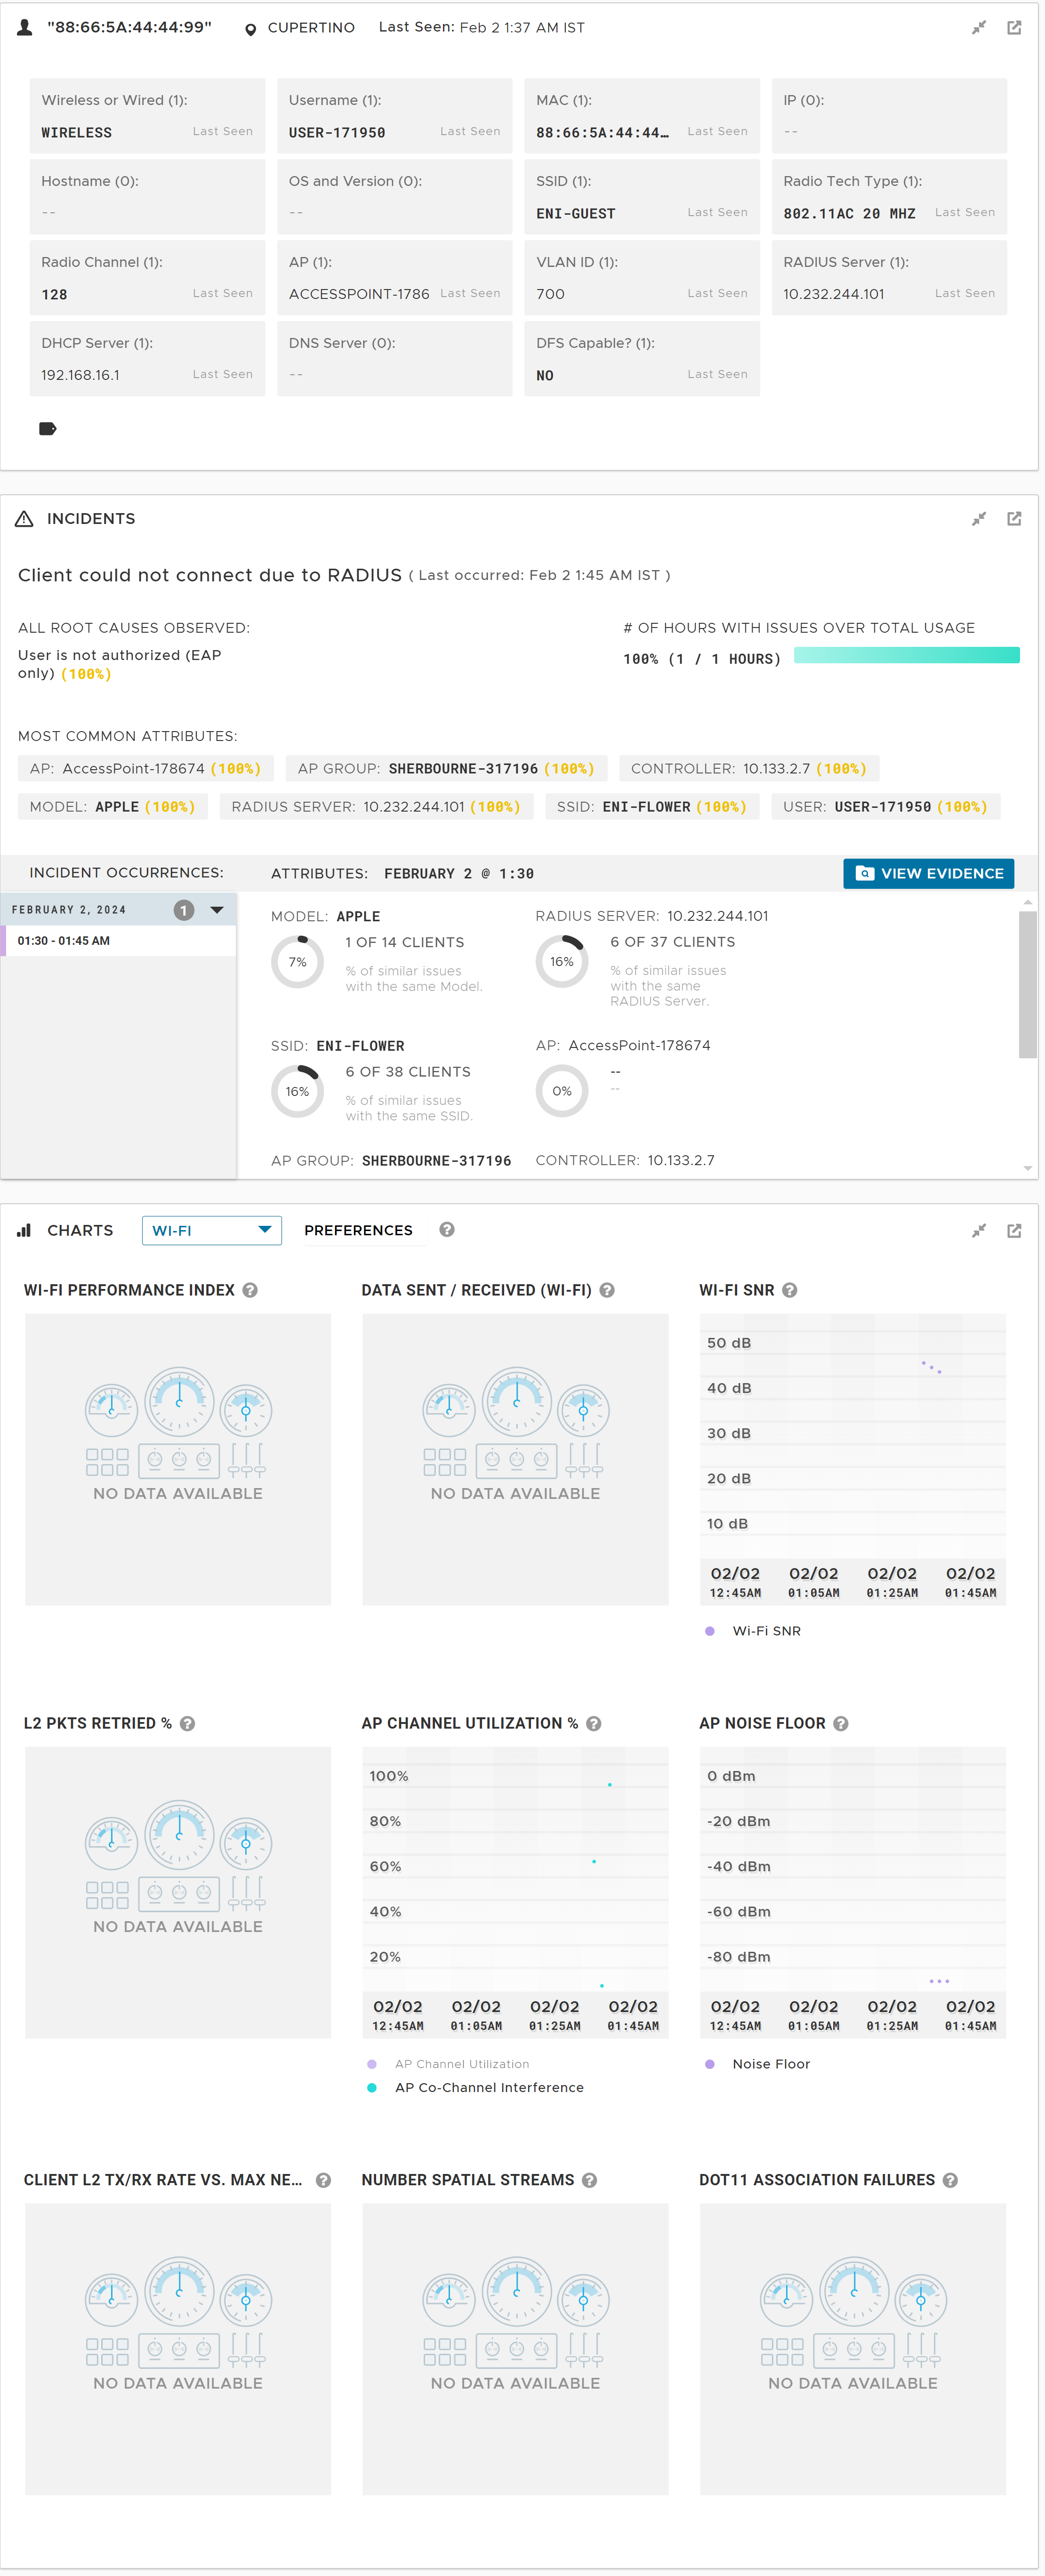
Task: Toggle AP Co-Channel Interference legend series
Action: 489,2088
